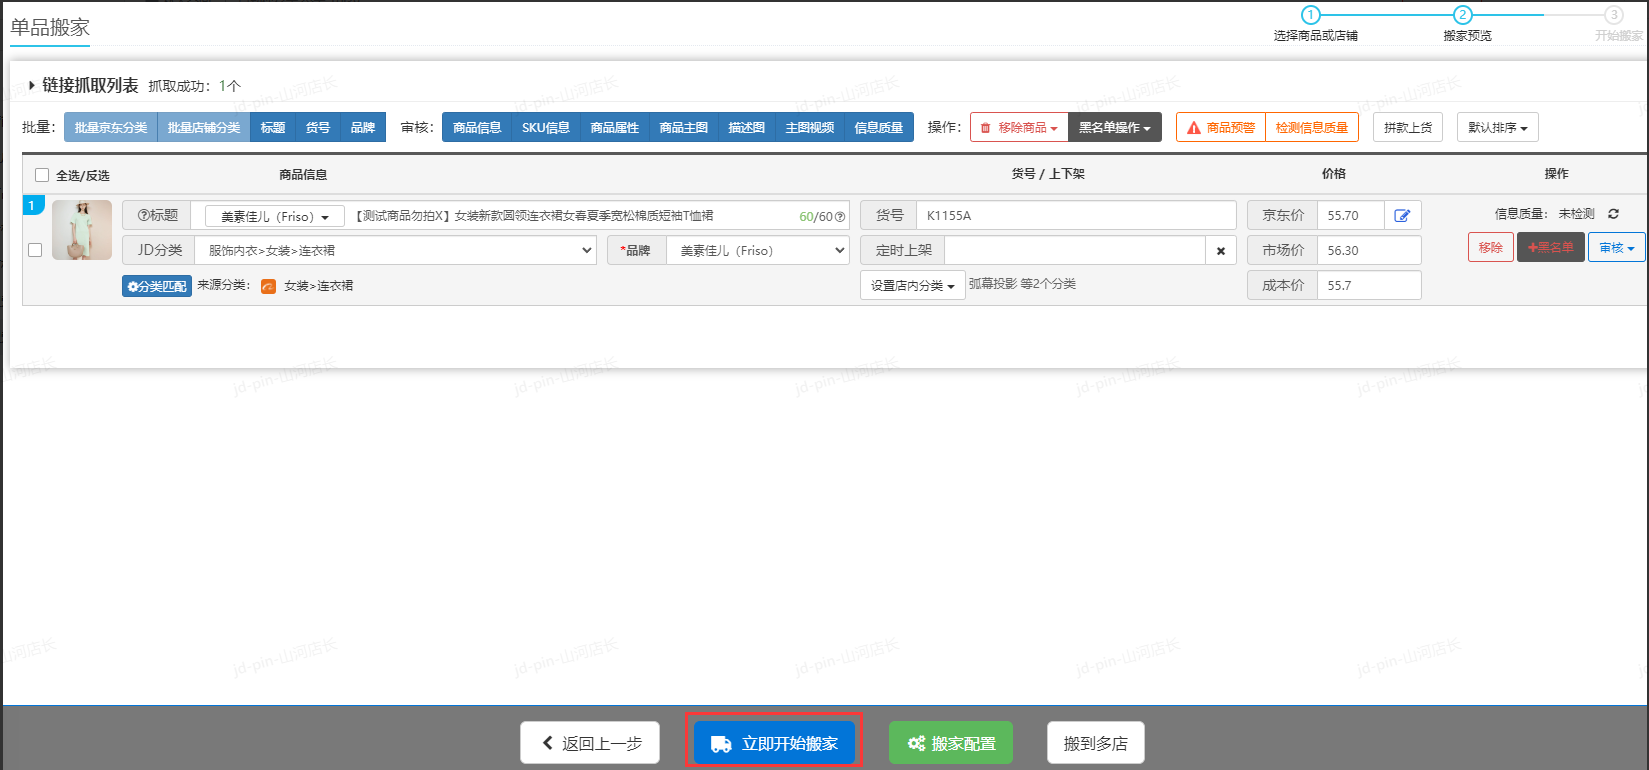
Task: Click the 商品预警 warning triangle button
Action: pyautogui.click(x=1220, y=128)
